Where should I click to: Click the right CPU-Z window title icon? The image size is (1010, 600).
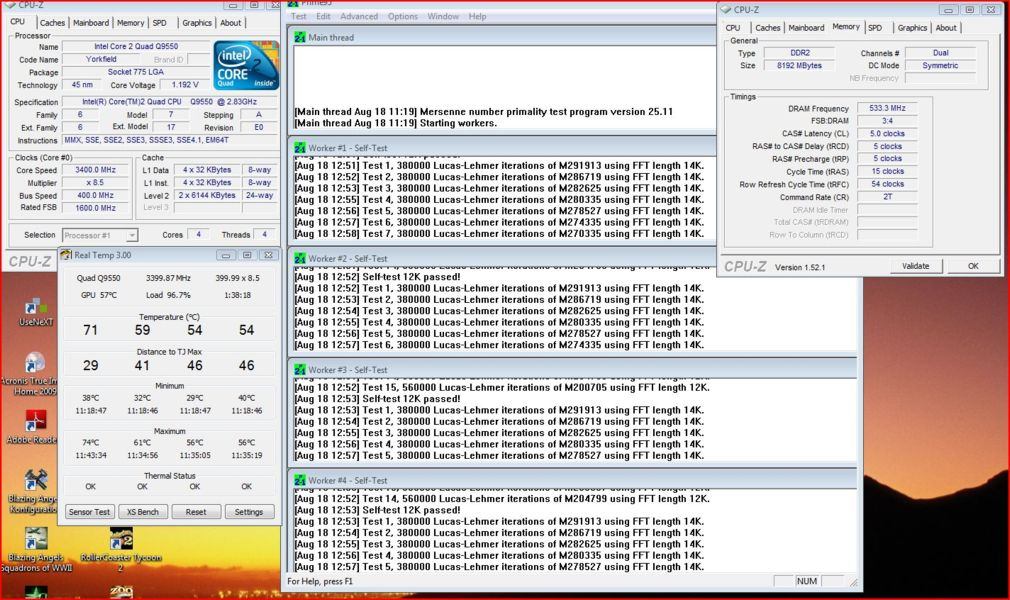click(727, 10)
